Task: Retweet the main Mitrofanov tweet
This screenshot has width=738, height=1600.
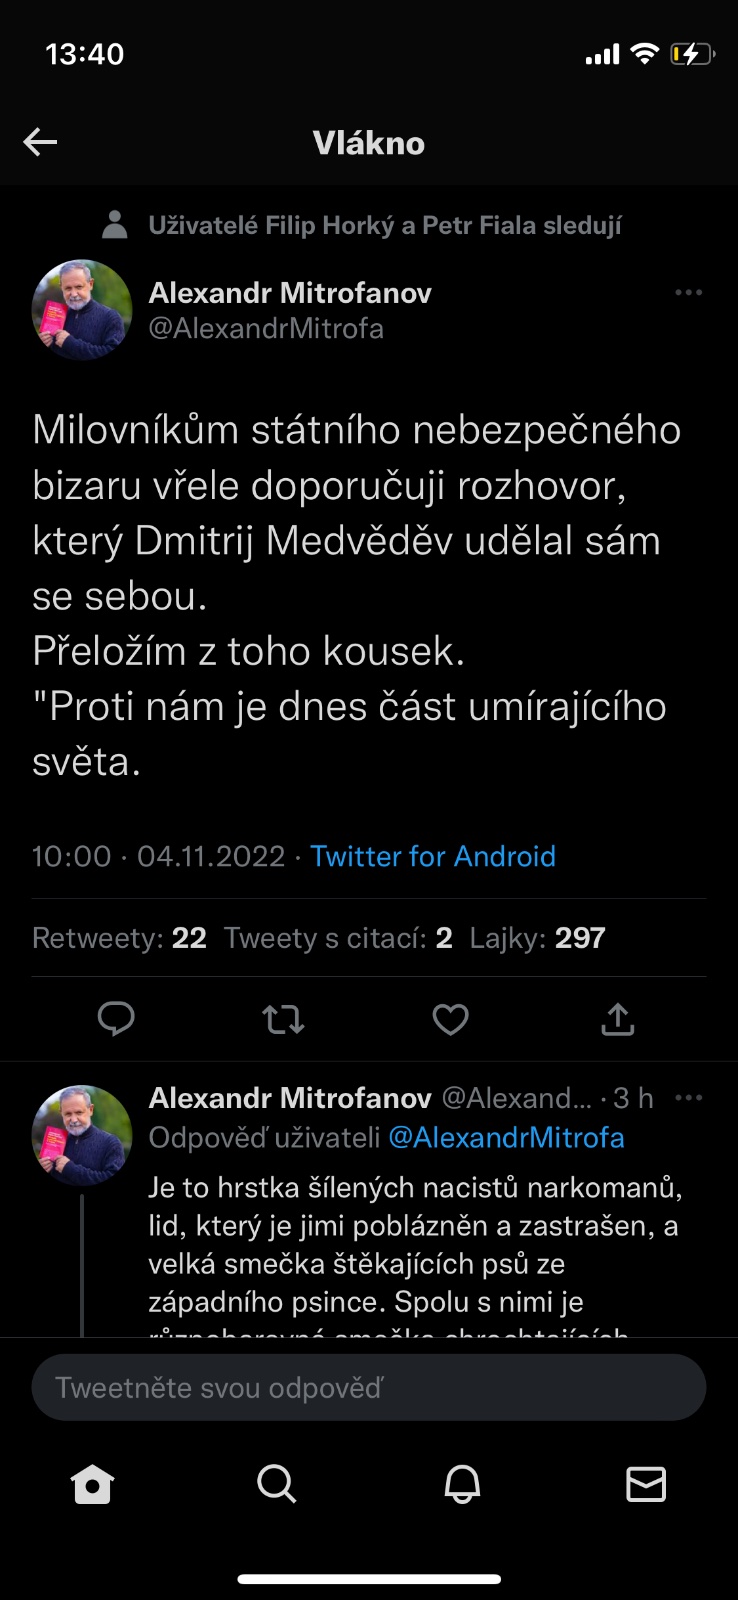Action: 283,1019
